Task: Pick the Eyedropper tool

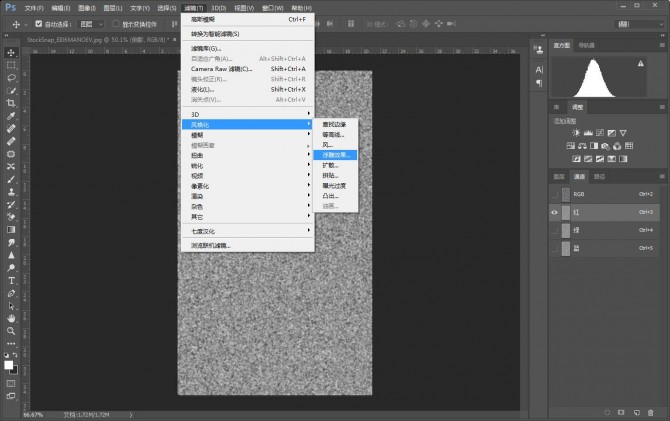Action: (x=11, y=116)
